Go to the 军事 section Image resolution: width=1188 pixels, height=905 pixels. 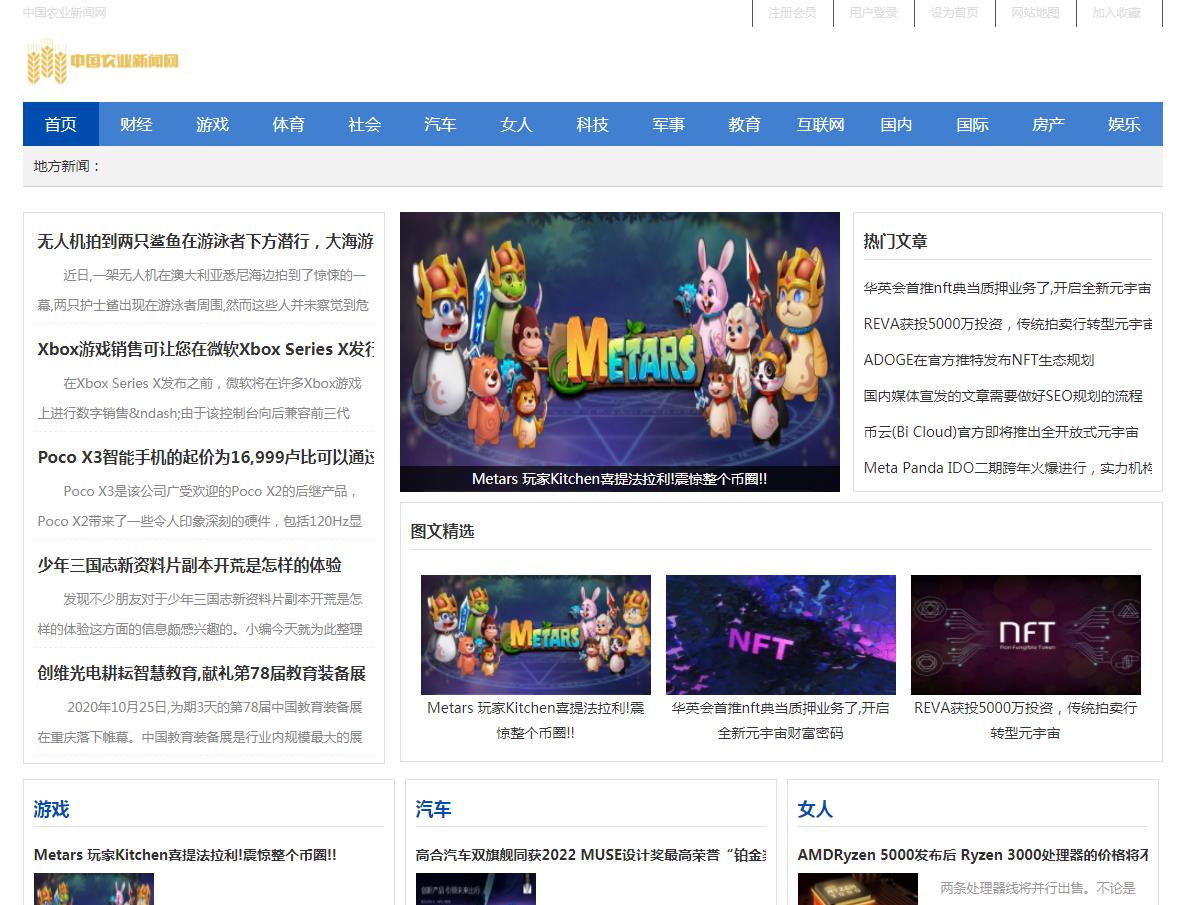[x=668, y=124]
